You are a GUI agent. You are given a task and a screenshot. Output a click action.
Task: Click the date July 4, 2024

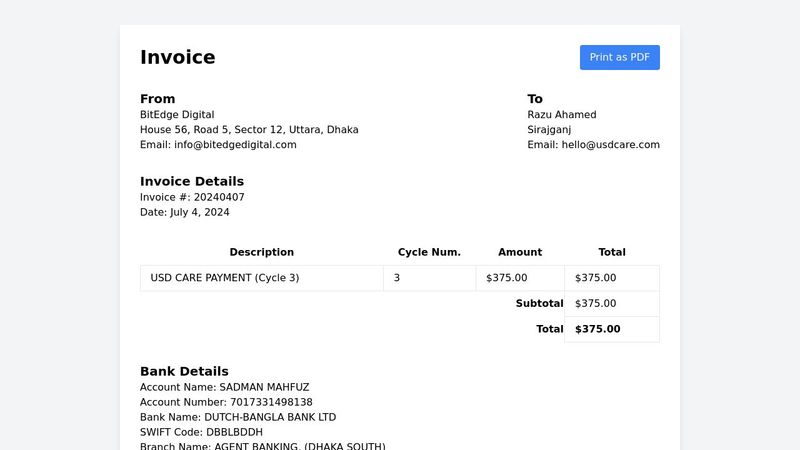(x=199, y=212)
